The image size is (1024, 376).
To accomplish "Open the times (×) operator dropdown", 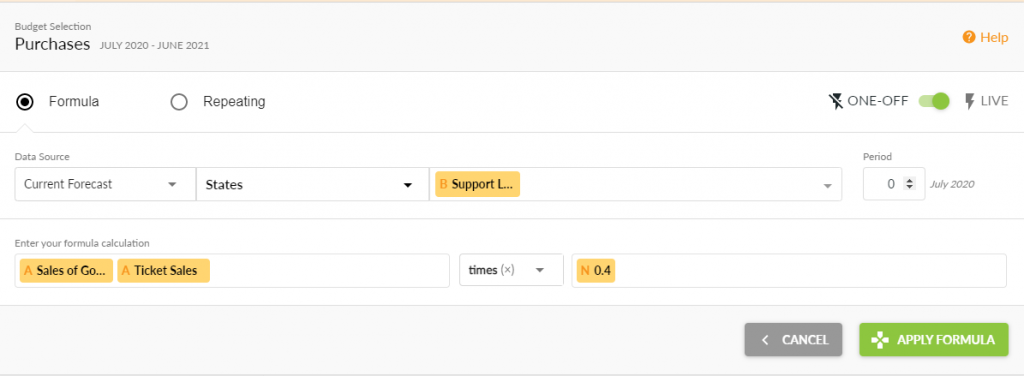I will (x=511, y=270).
